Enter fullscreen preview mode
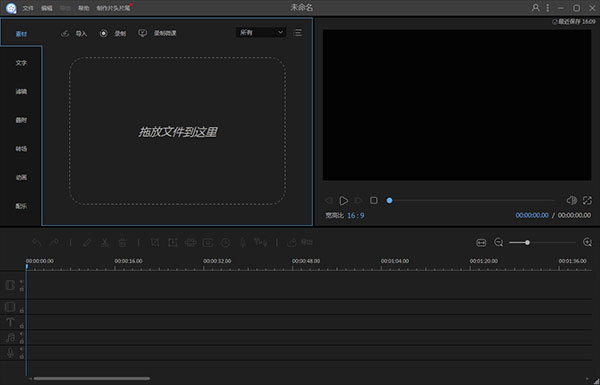Viewport: 600px width, 385px height. click(587, 200)
